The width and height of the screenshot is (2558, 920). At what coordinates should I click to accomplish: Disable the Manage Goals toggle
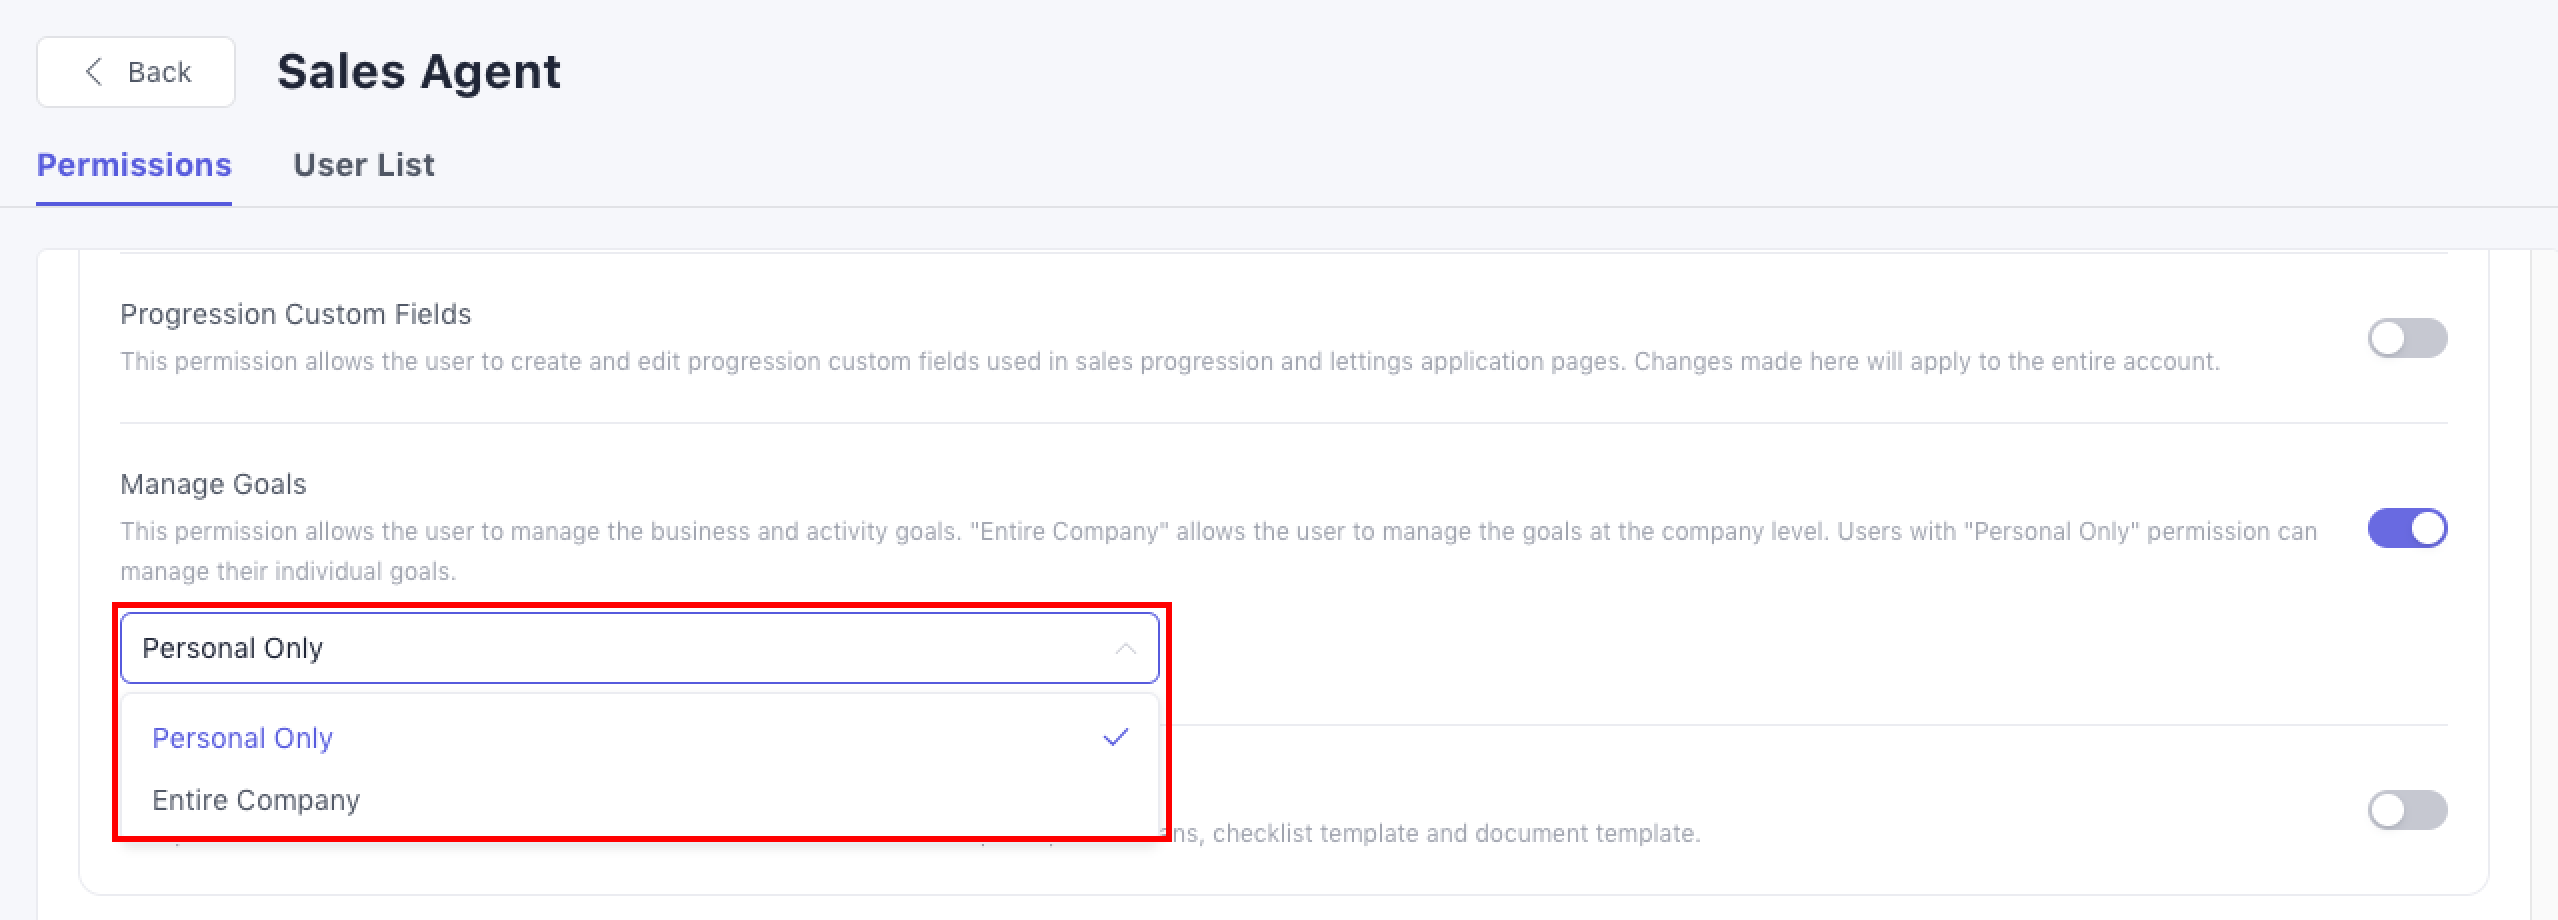click(2406, 528)
